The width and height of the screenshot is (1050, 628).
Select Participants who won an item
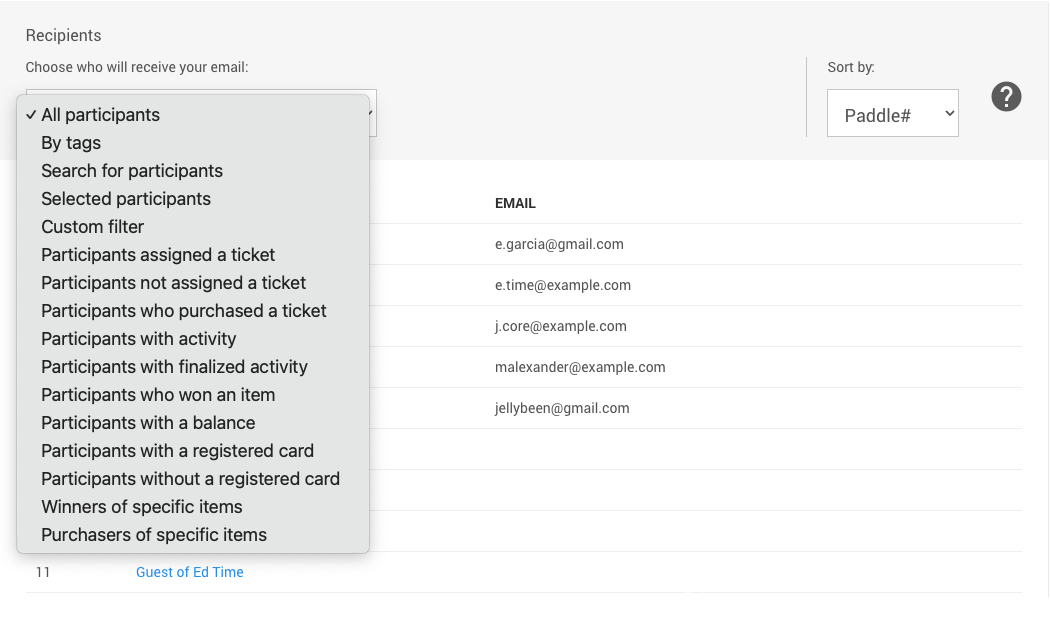158,395
